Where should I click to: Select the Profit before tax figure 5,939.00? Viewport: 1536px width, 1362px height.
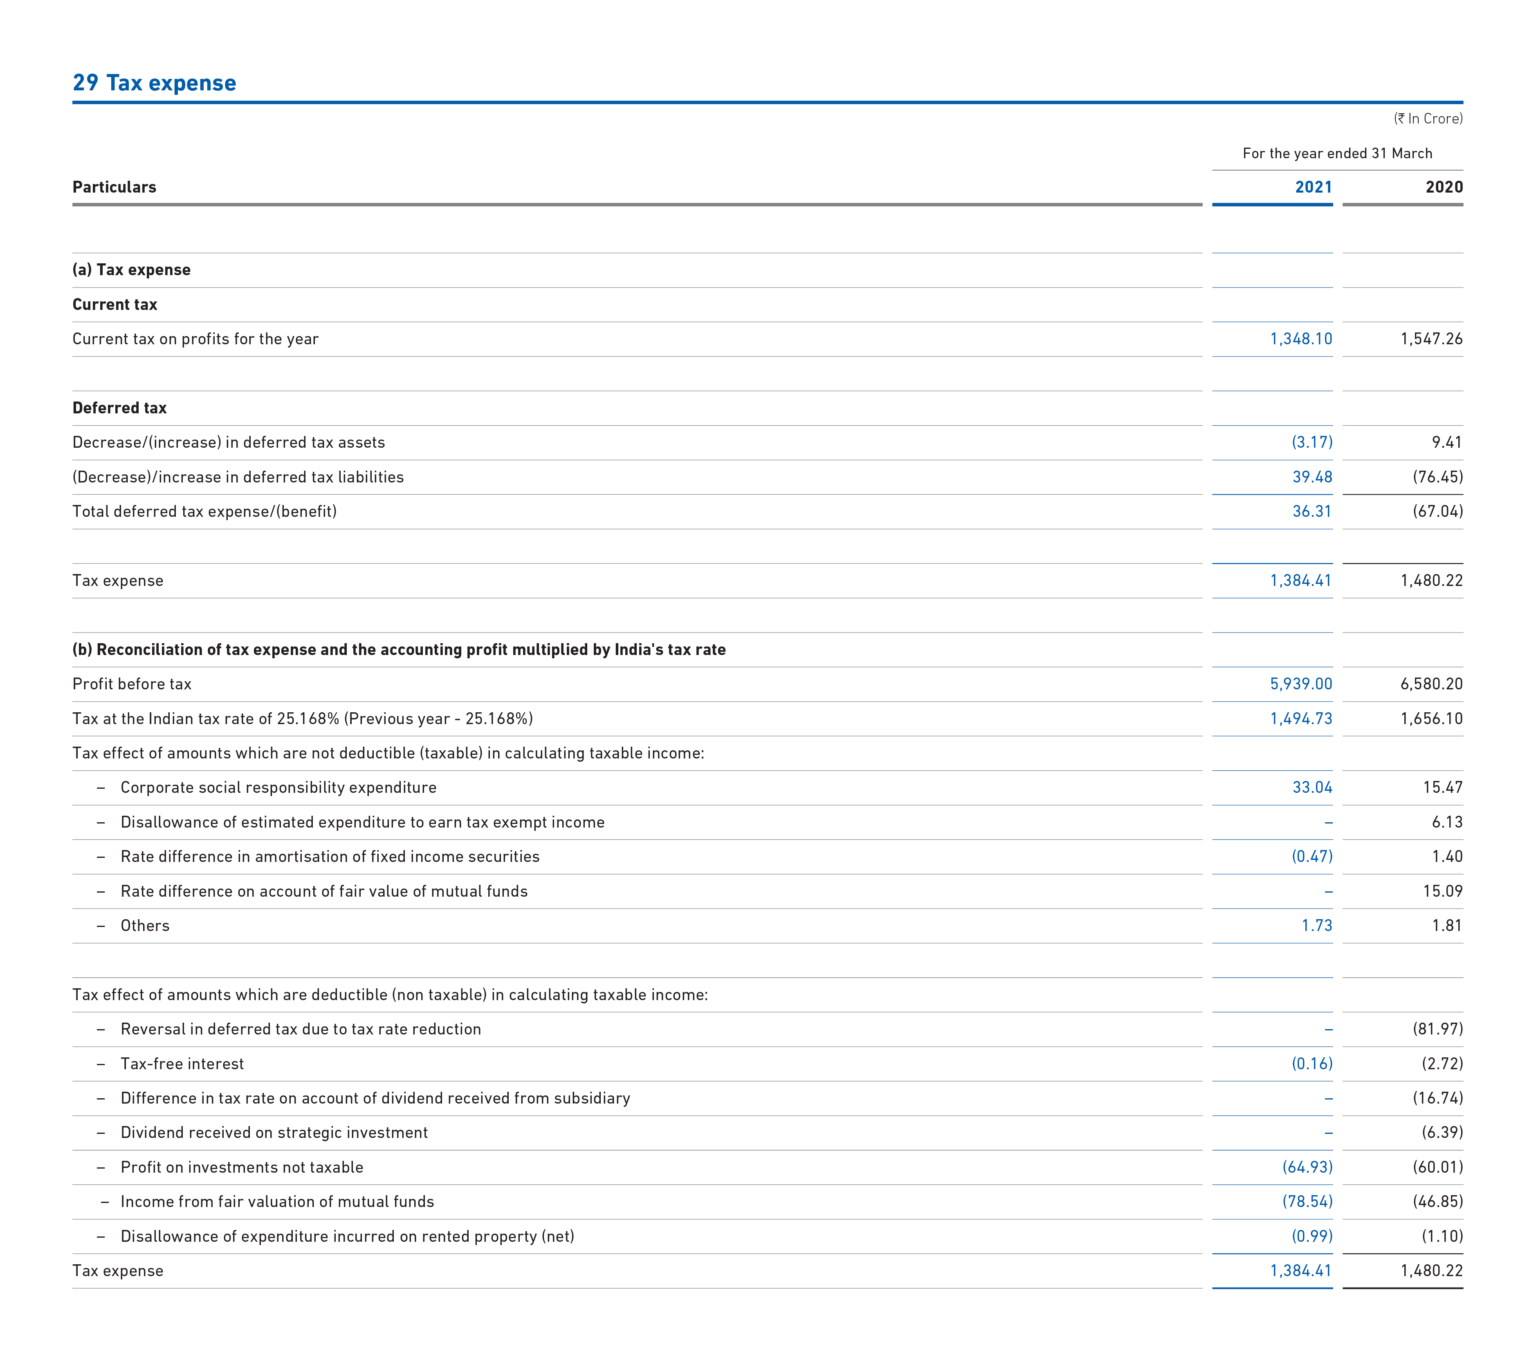coord(1300,683)
